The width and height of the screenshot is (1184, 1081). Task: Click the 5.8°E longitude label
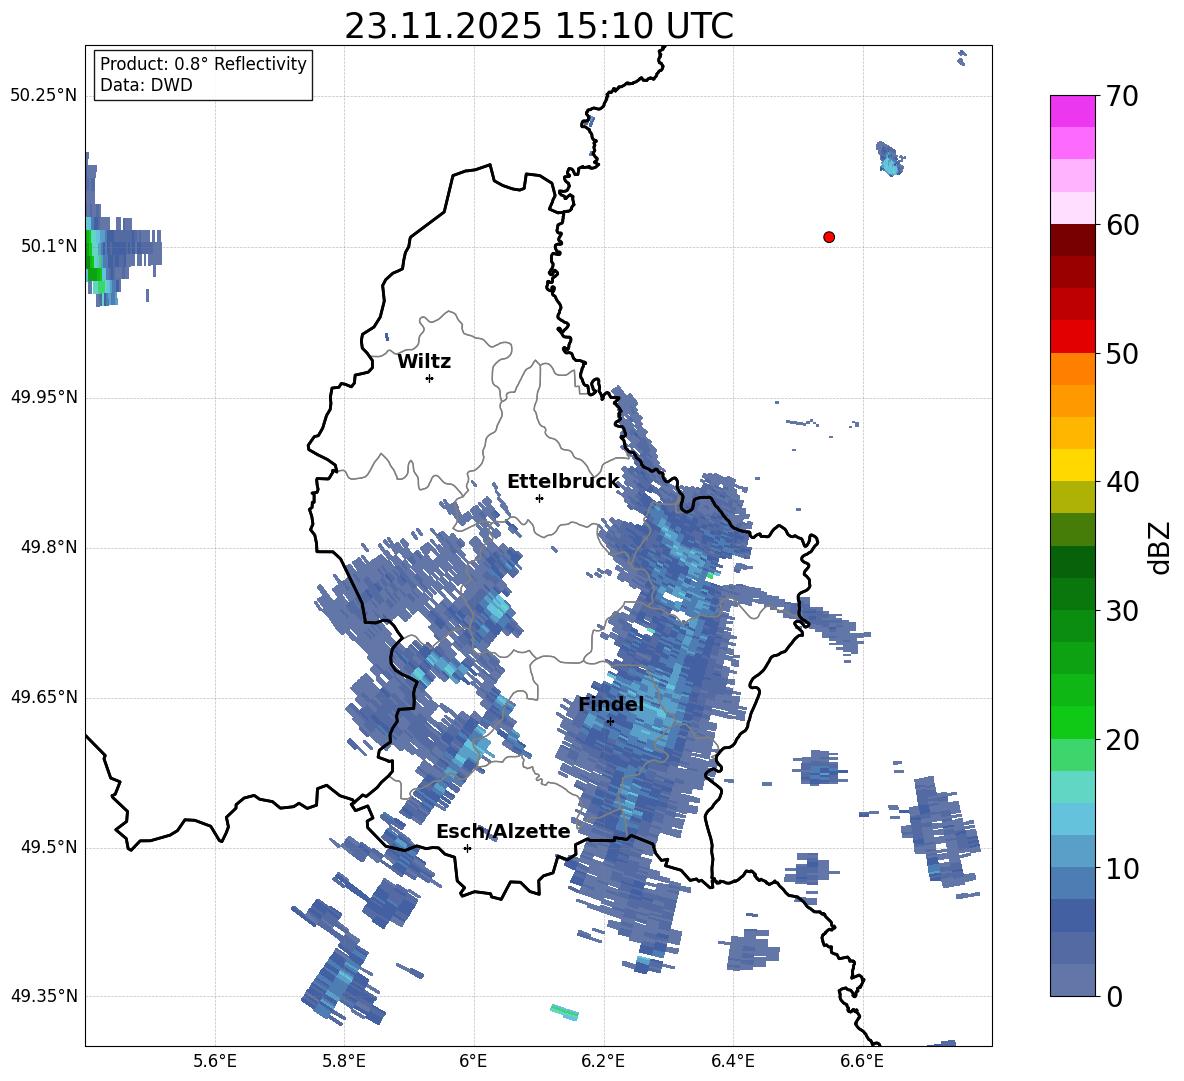pos(344,1061)
